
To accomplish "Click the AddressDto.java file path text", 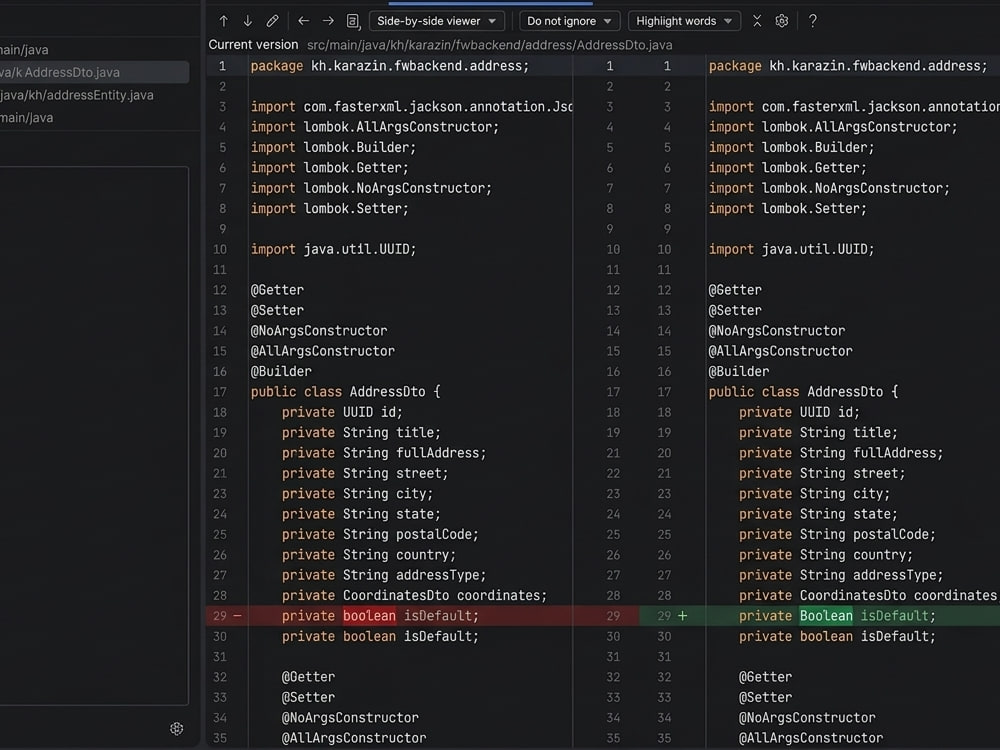I will click(x=490, y=45).
